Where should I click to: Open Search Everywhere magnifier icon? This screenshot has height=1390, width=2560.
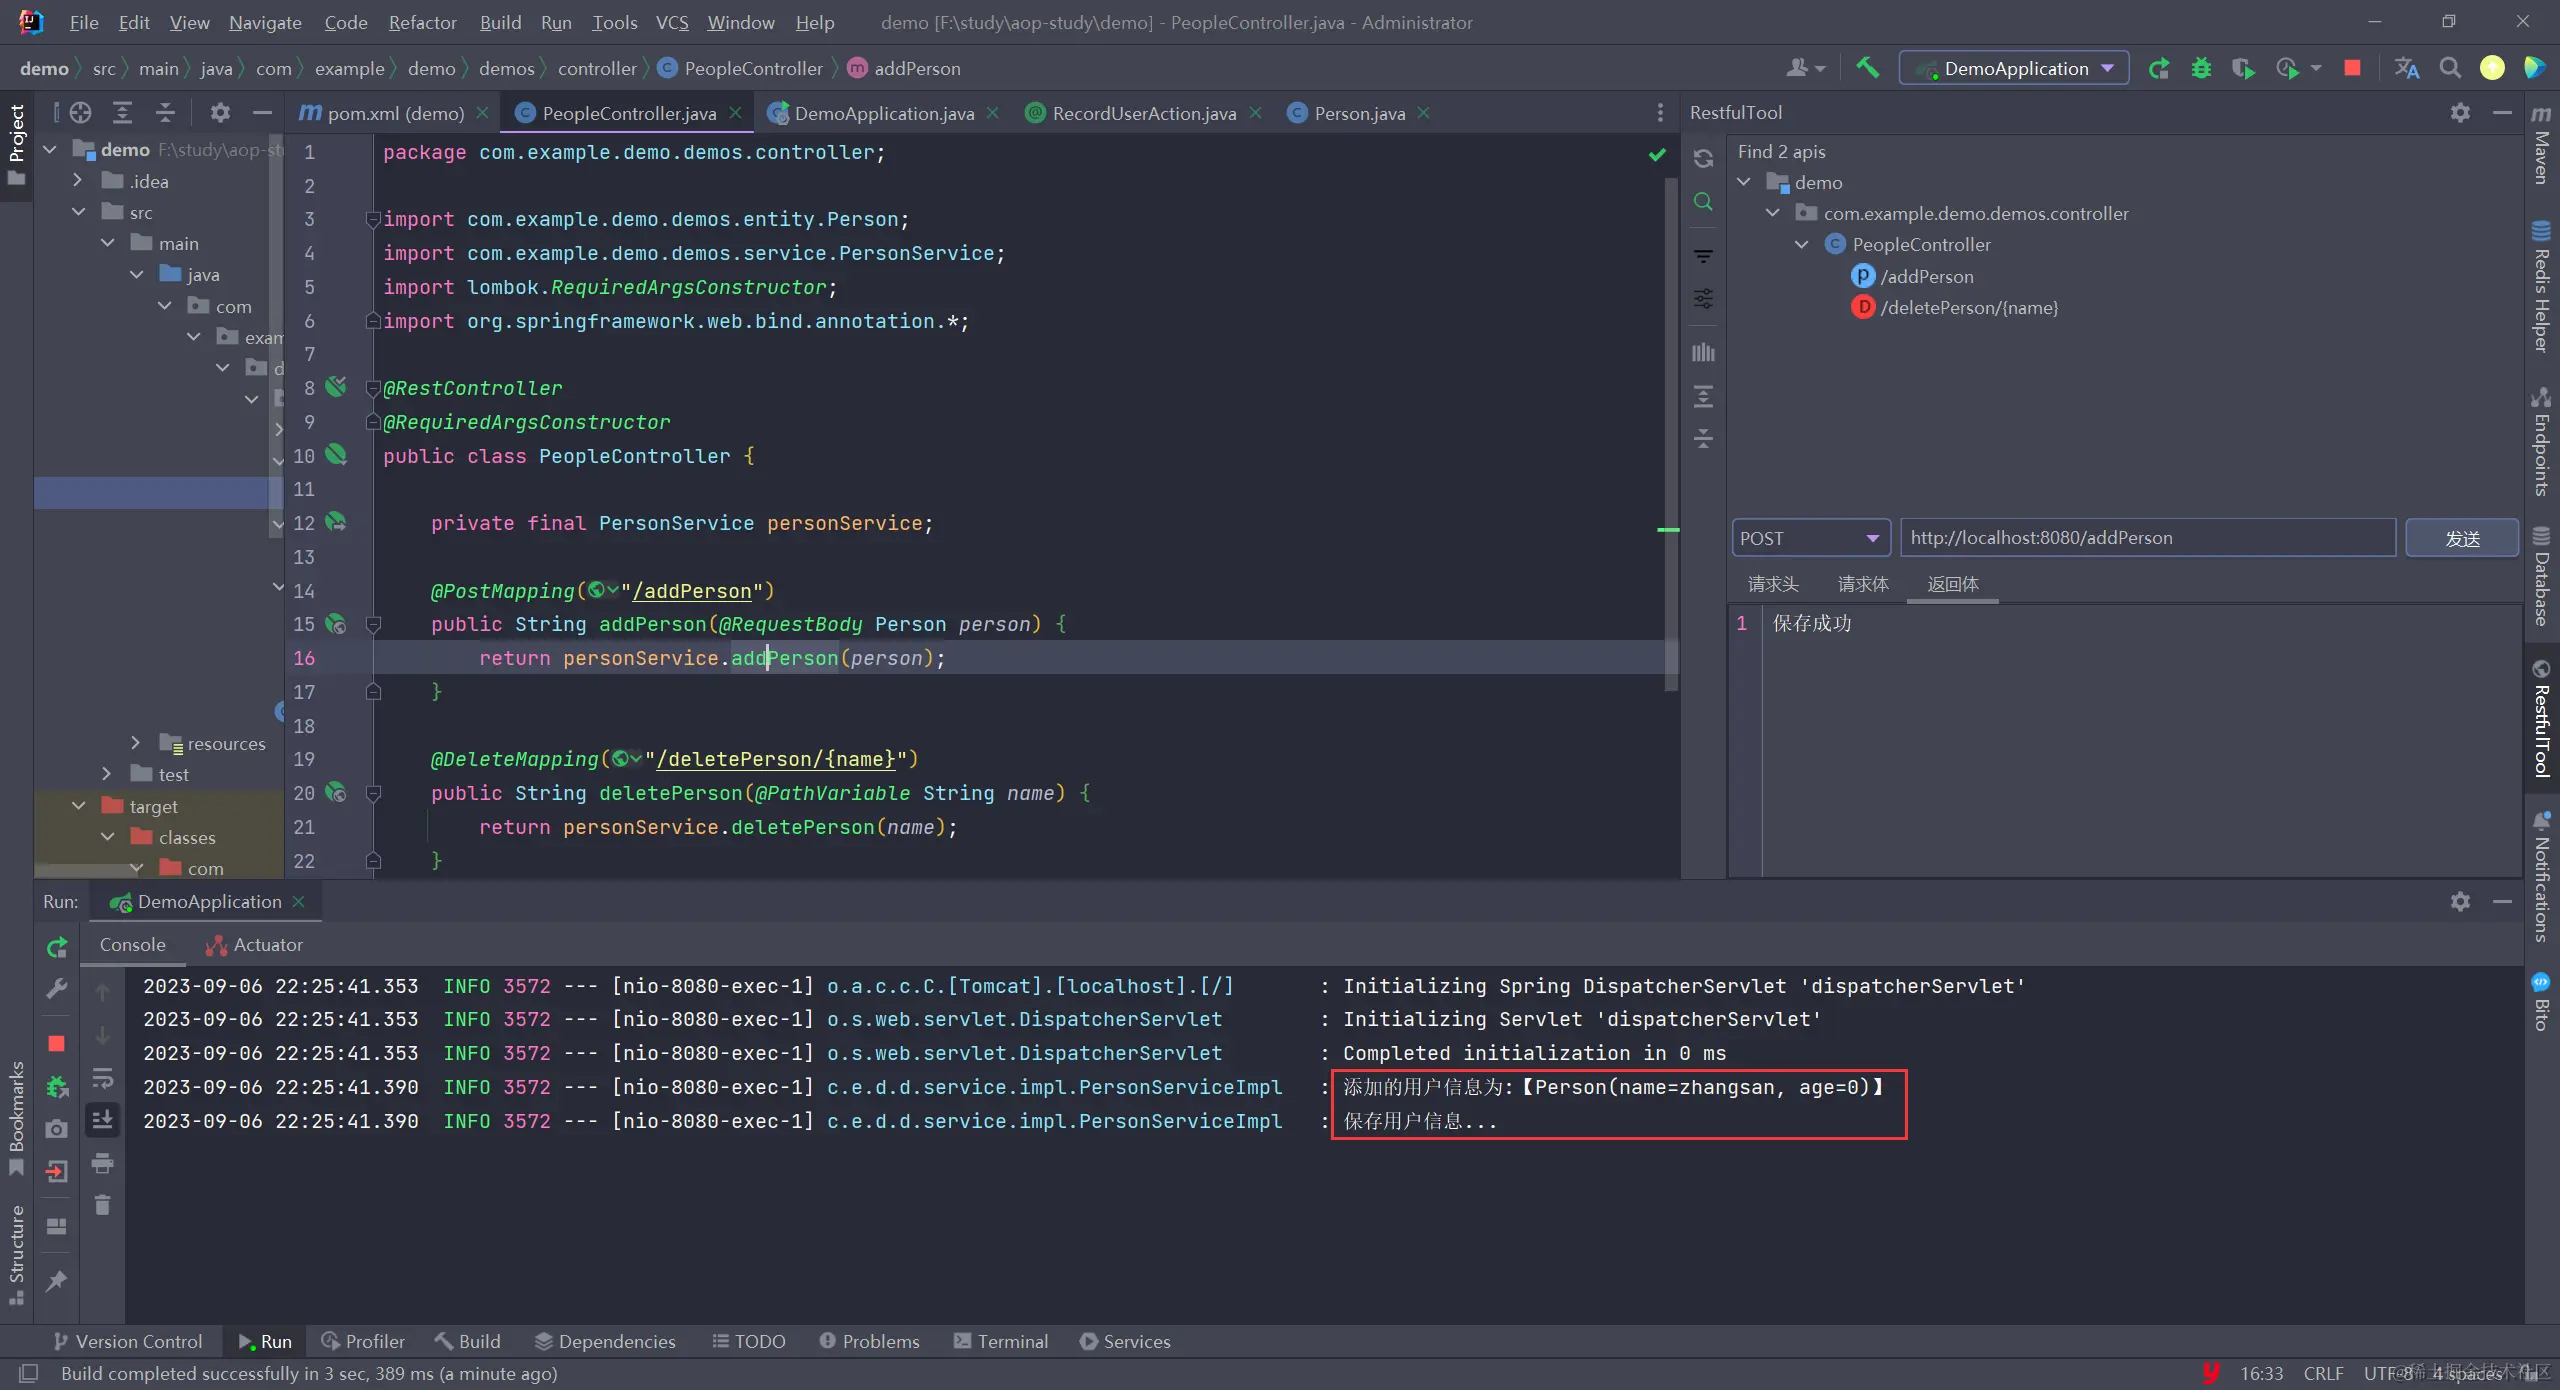2449,68
